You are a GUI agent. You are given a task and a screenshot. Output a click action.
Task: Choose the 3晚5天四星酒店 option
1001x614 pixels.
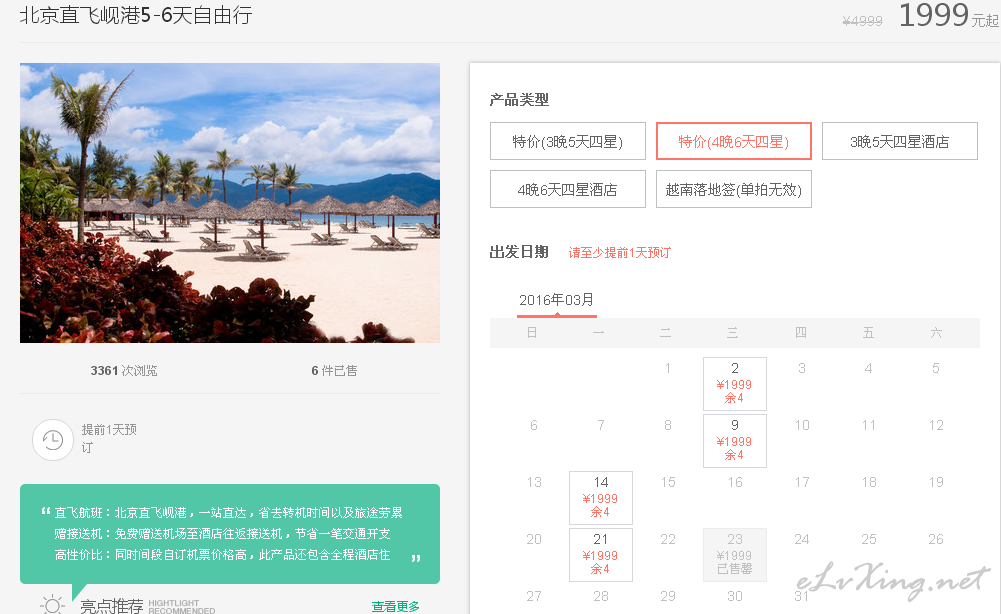coord(899,141)
